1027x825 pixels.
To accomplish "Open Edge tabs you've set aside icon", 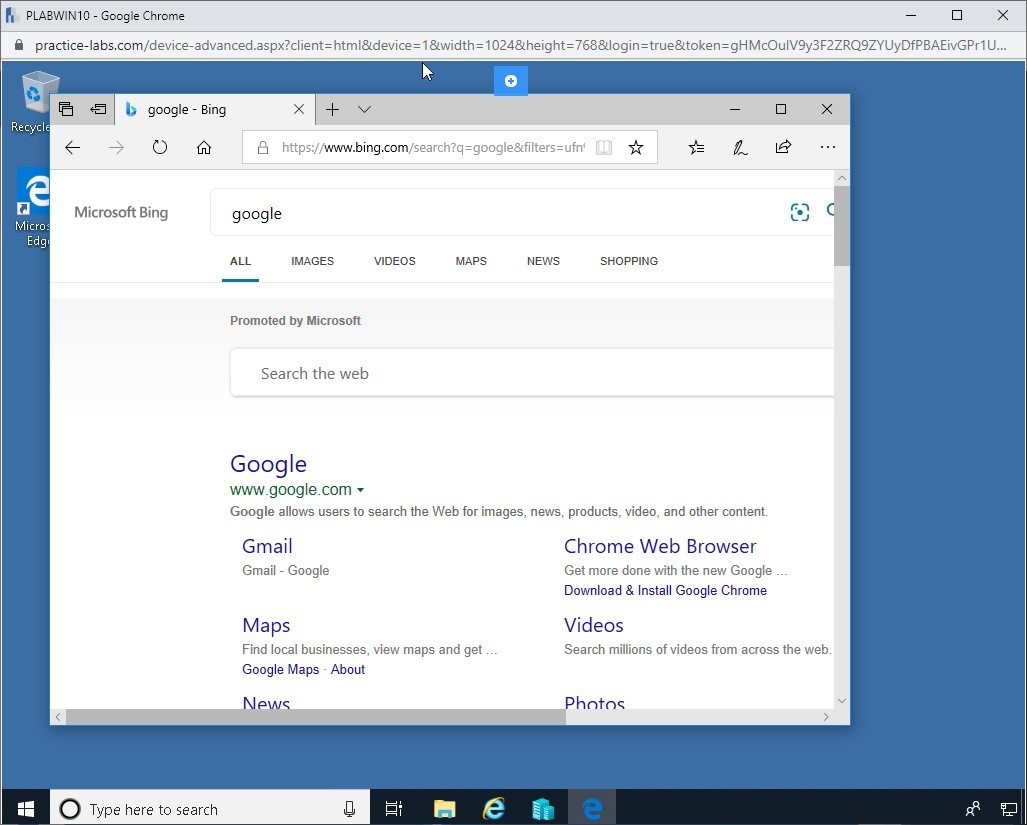I will pyautogui.click(x=66, y=109).
